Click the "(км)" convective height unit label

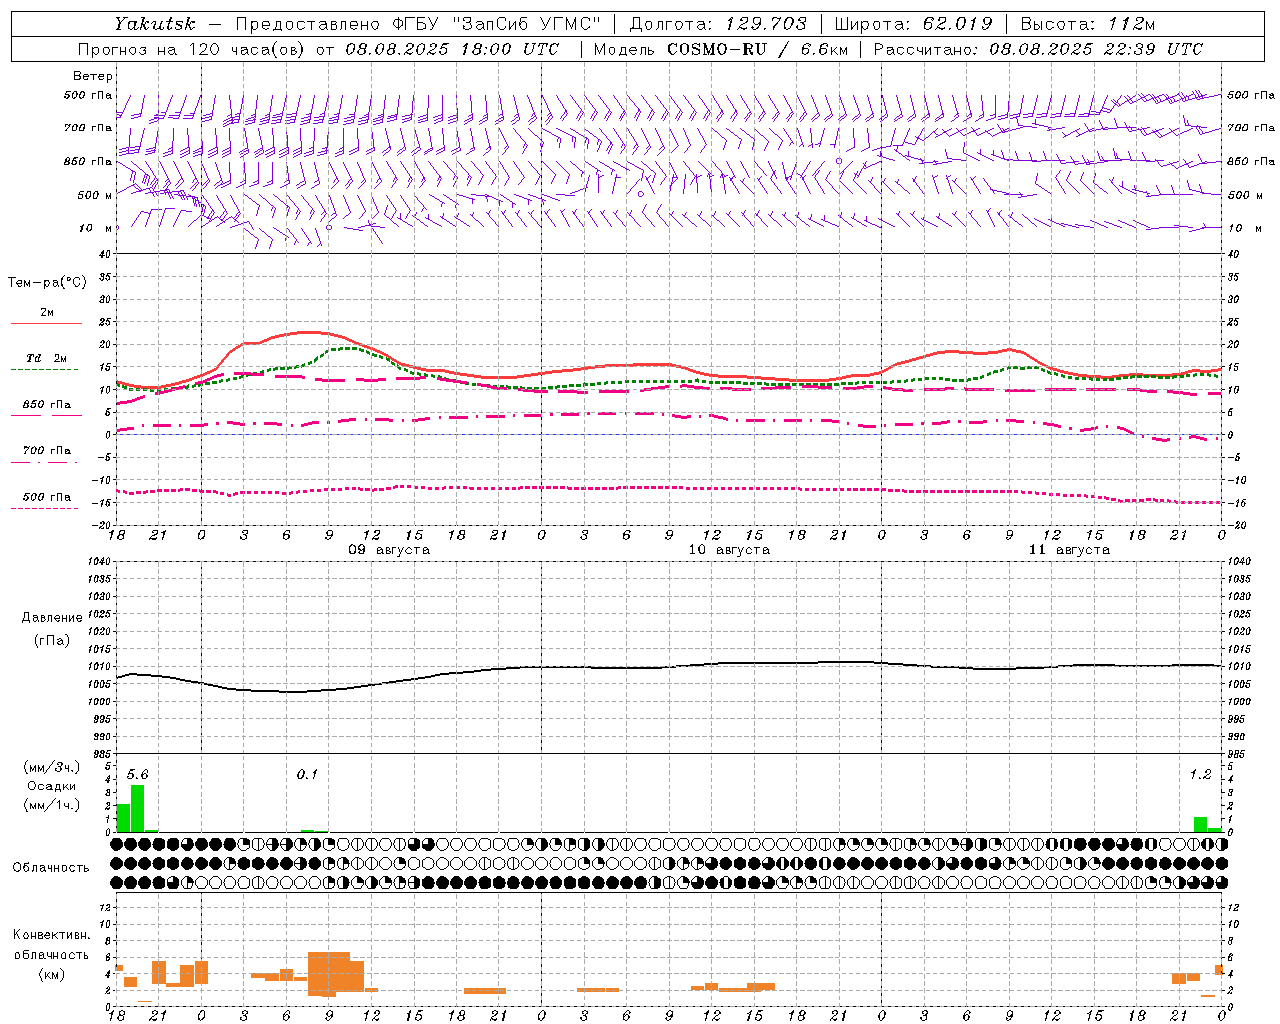click(x=52, y=974)
